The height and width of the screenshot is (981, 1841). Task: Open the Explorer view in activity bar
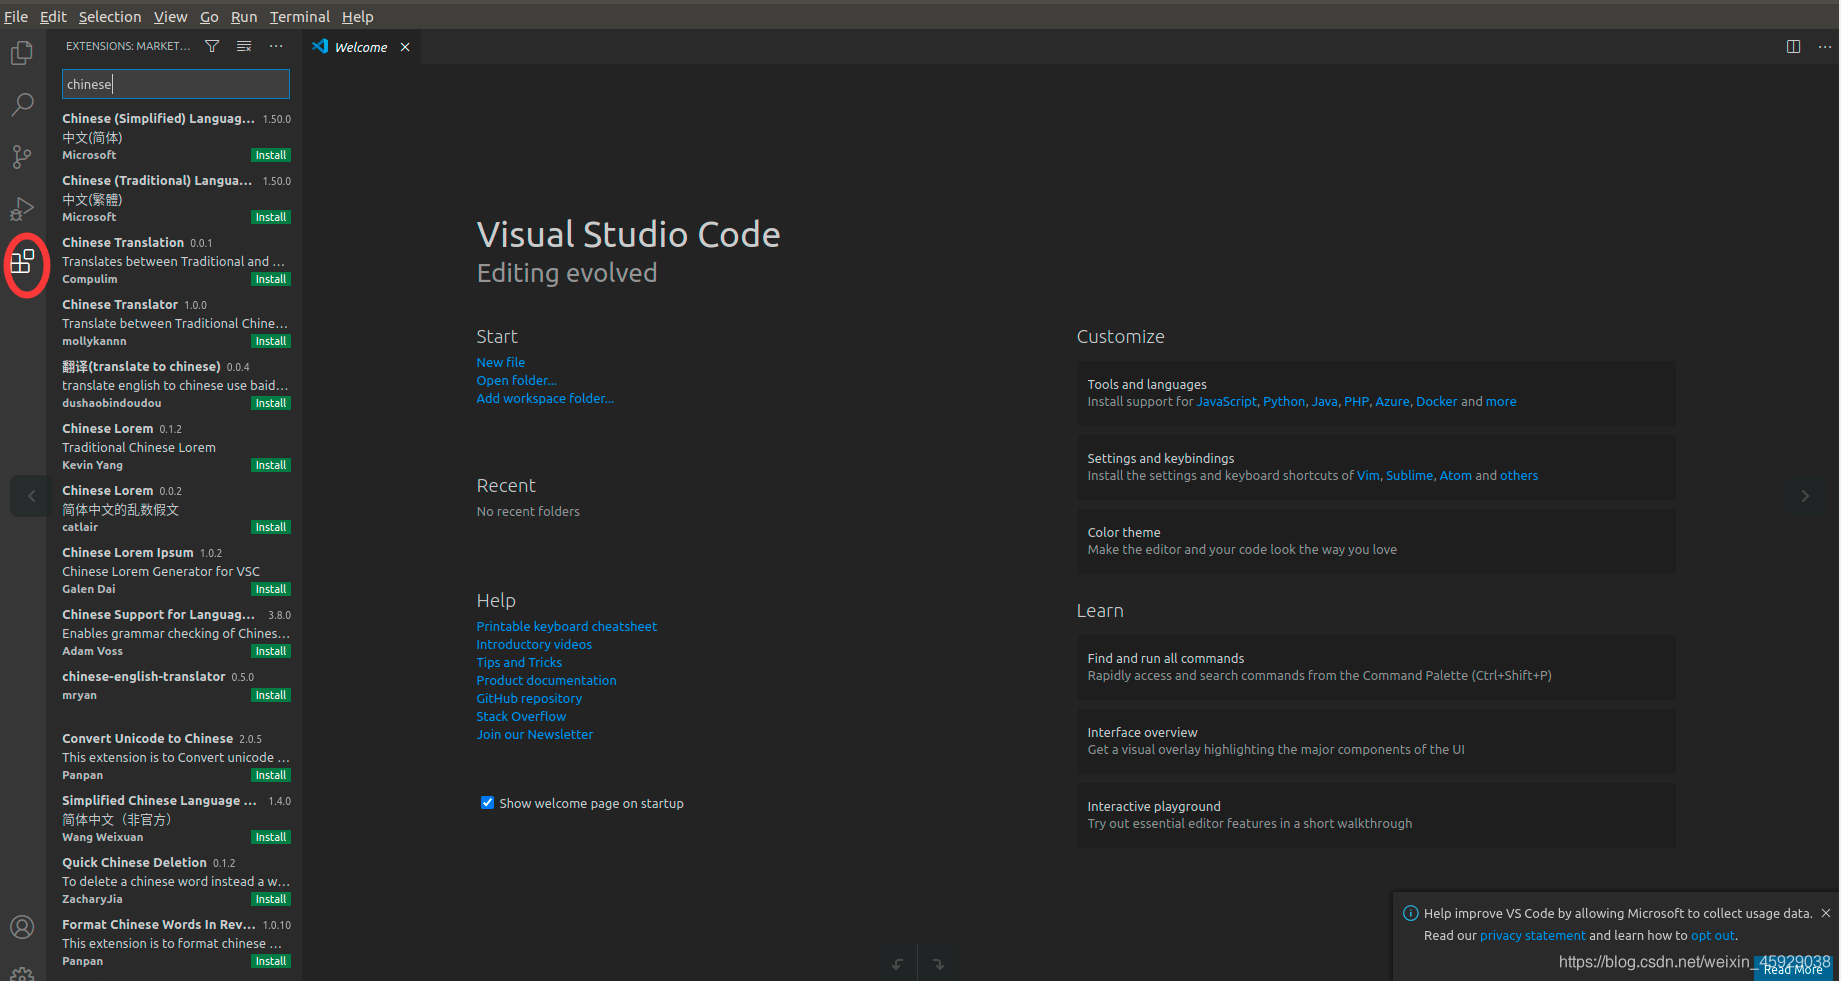tap(22, 53)
